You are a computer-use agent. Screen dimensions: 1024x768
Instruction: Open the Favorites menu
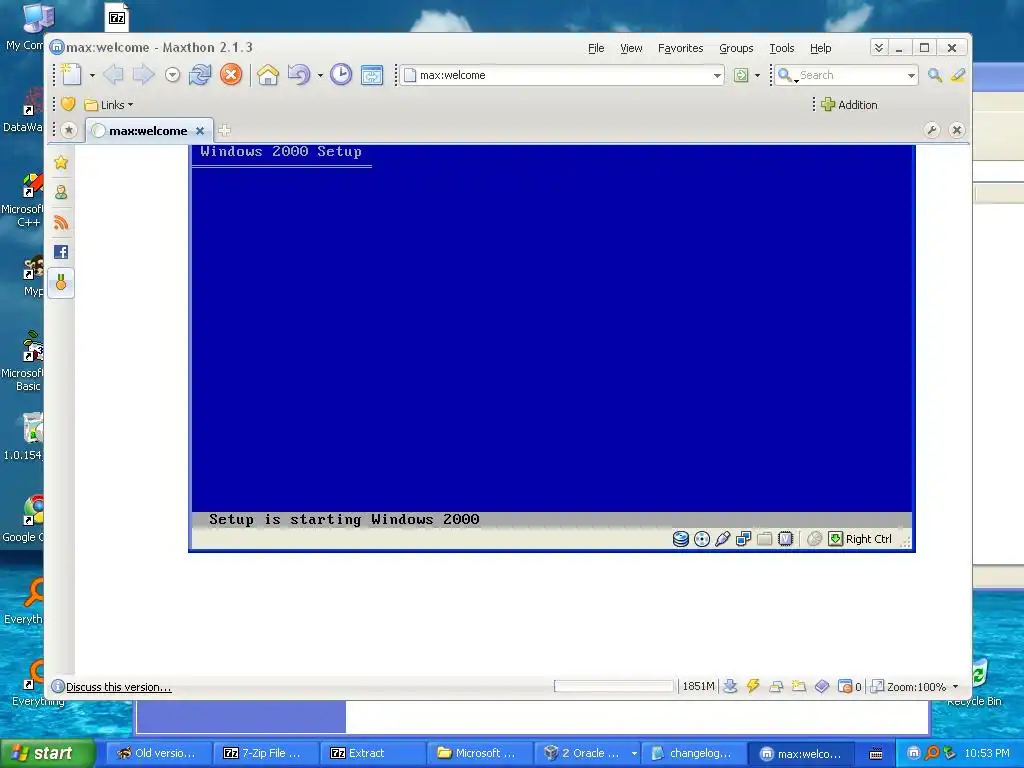click(x=680, y=48)
